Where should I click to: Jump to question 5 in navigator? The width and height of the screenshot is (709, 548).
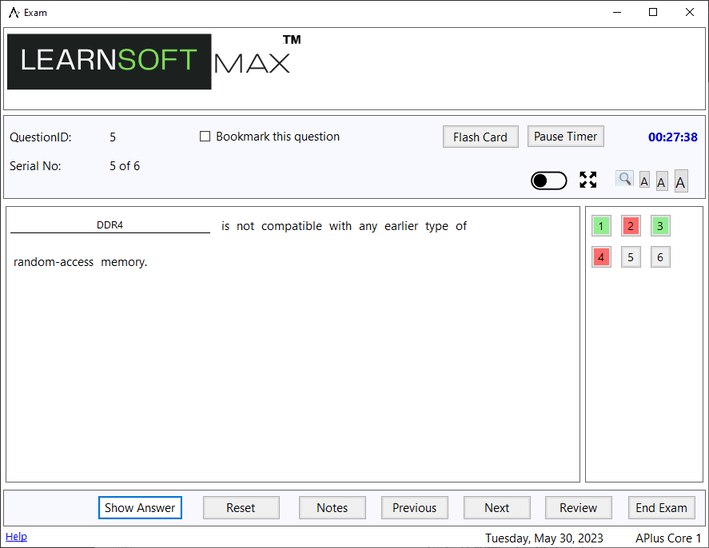click(630, 257)
